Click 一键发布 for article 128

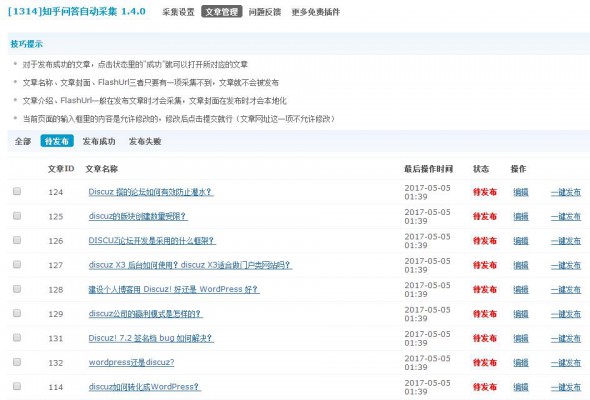[566, 290]
